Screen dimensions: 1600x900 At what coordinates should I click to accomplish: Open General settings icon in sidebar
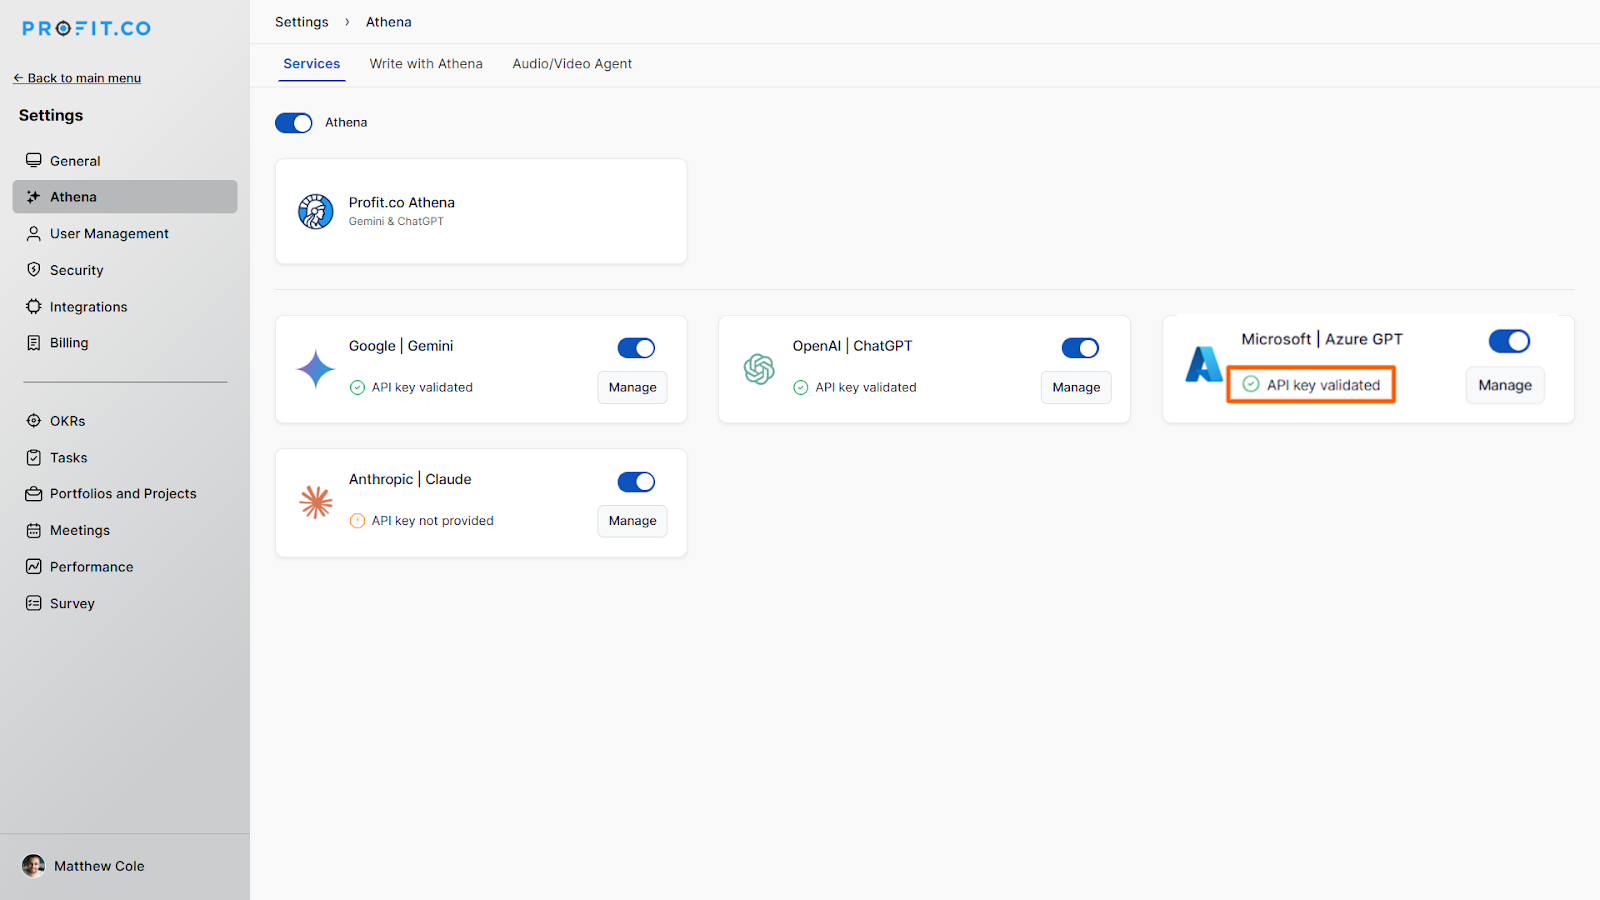34,160
